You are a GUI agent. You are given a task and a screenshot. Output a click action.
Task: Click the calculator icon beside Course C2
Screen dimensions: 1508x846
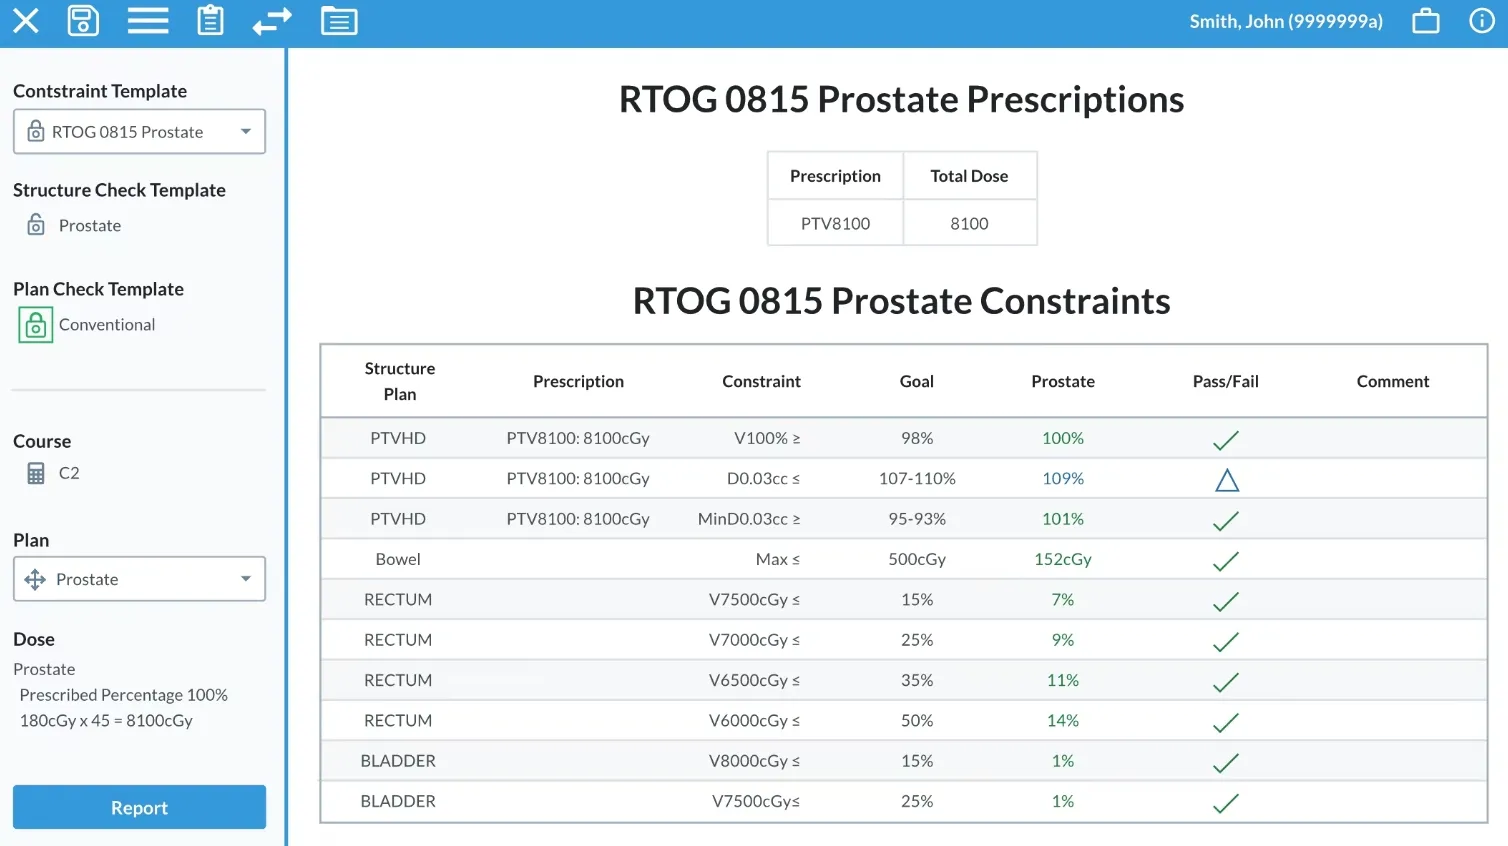click(x=35, y=472)
